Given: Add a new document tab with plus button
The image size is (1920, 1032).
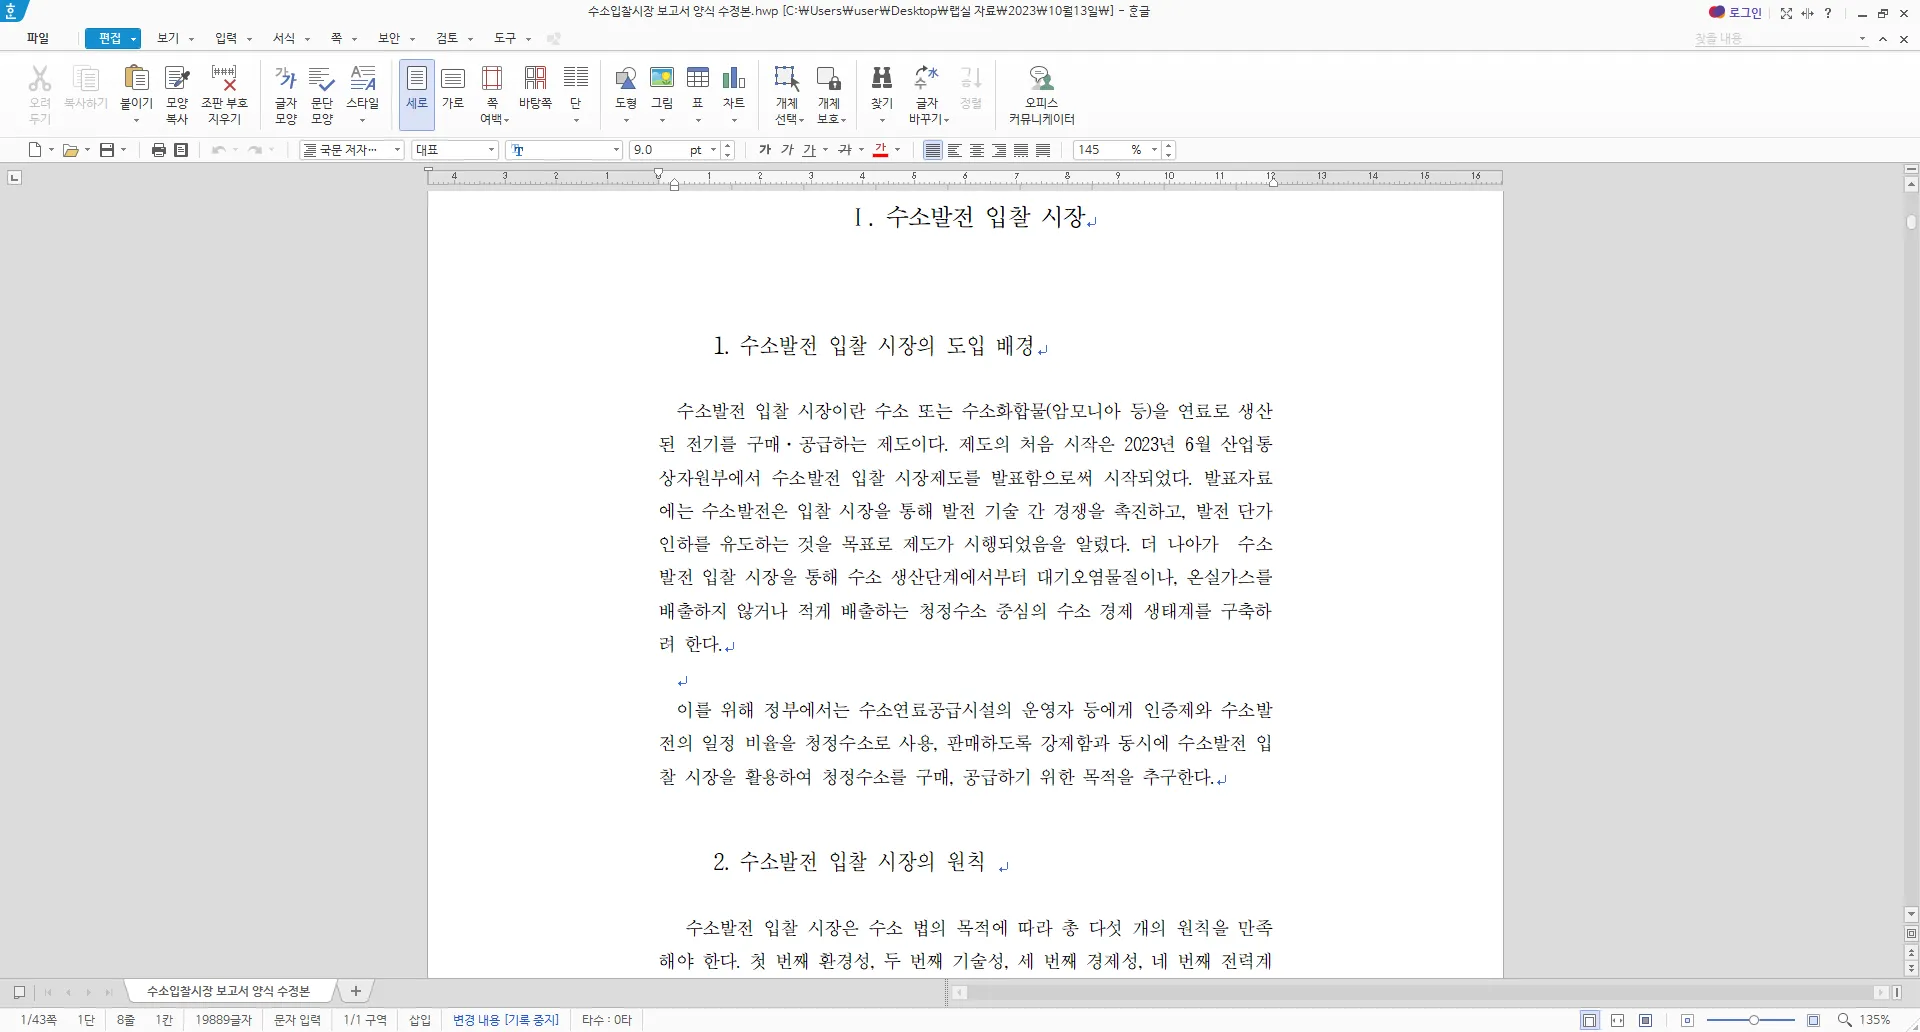Looking at the screenshot, I should tap(355, 991).
